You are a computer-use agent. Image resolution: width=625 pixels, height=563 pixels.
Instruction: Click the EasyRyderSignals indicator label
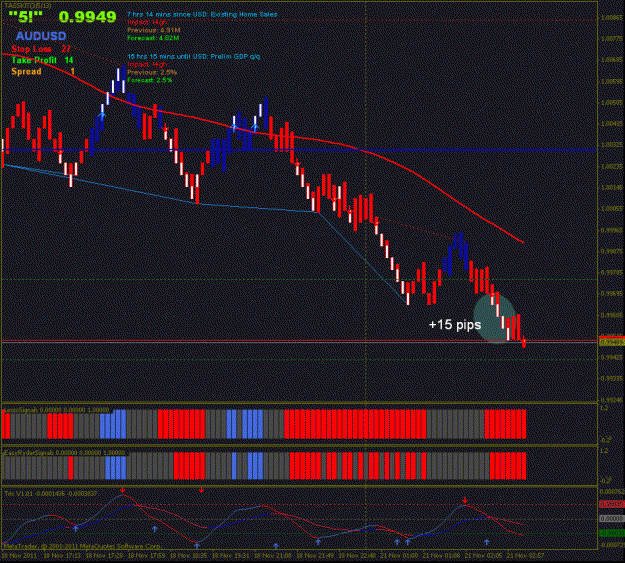(64, 453)
